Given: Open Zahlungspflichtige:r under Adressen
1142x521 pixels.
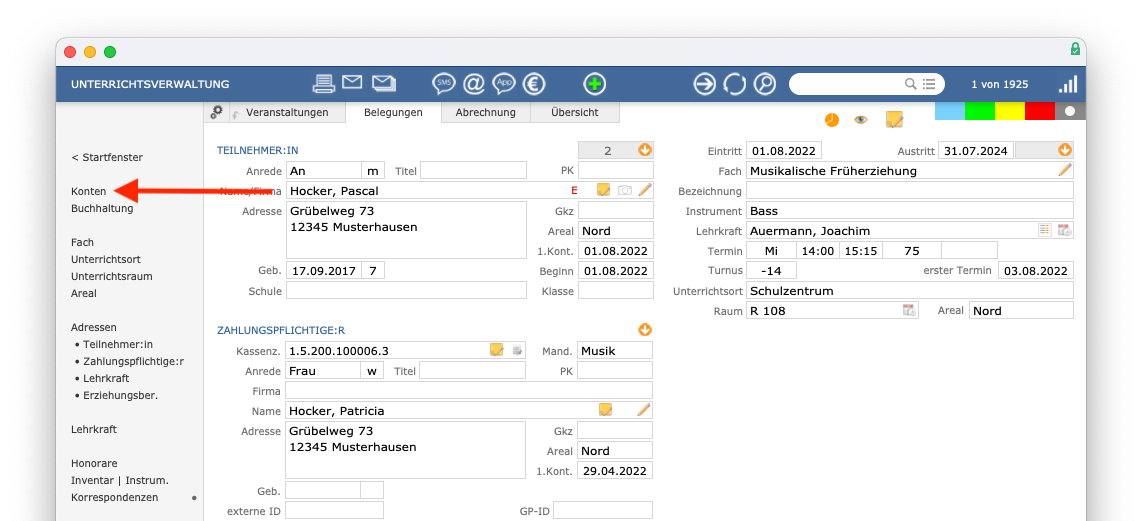Looking at the screenshot, I should click(x=133, y=361).
